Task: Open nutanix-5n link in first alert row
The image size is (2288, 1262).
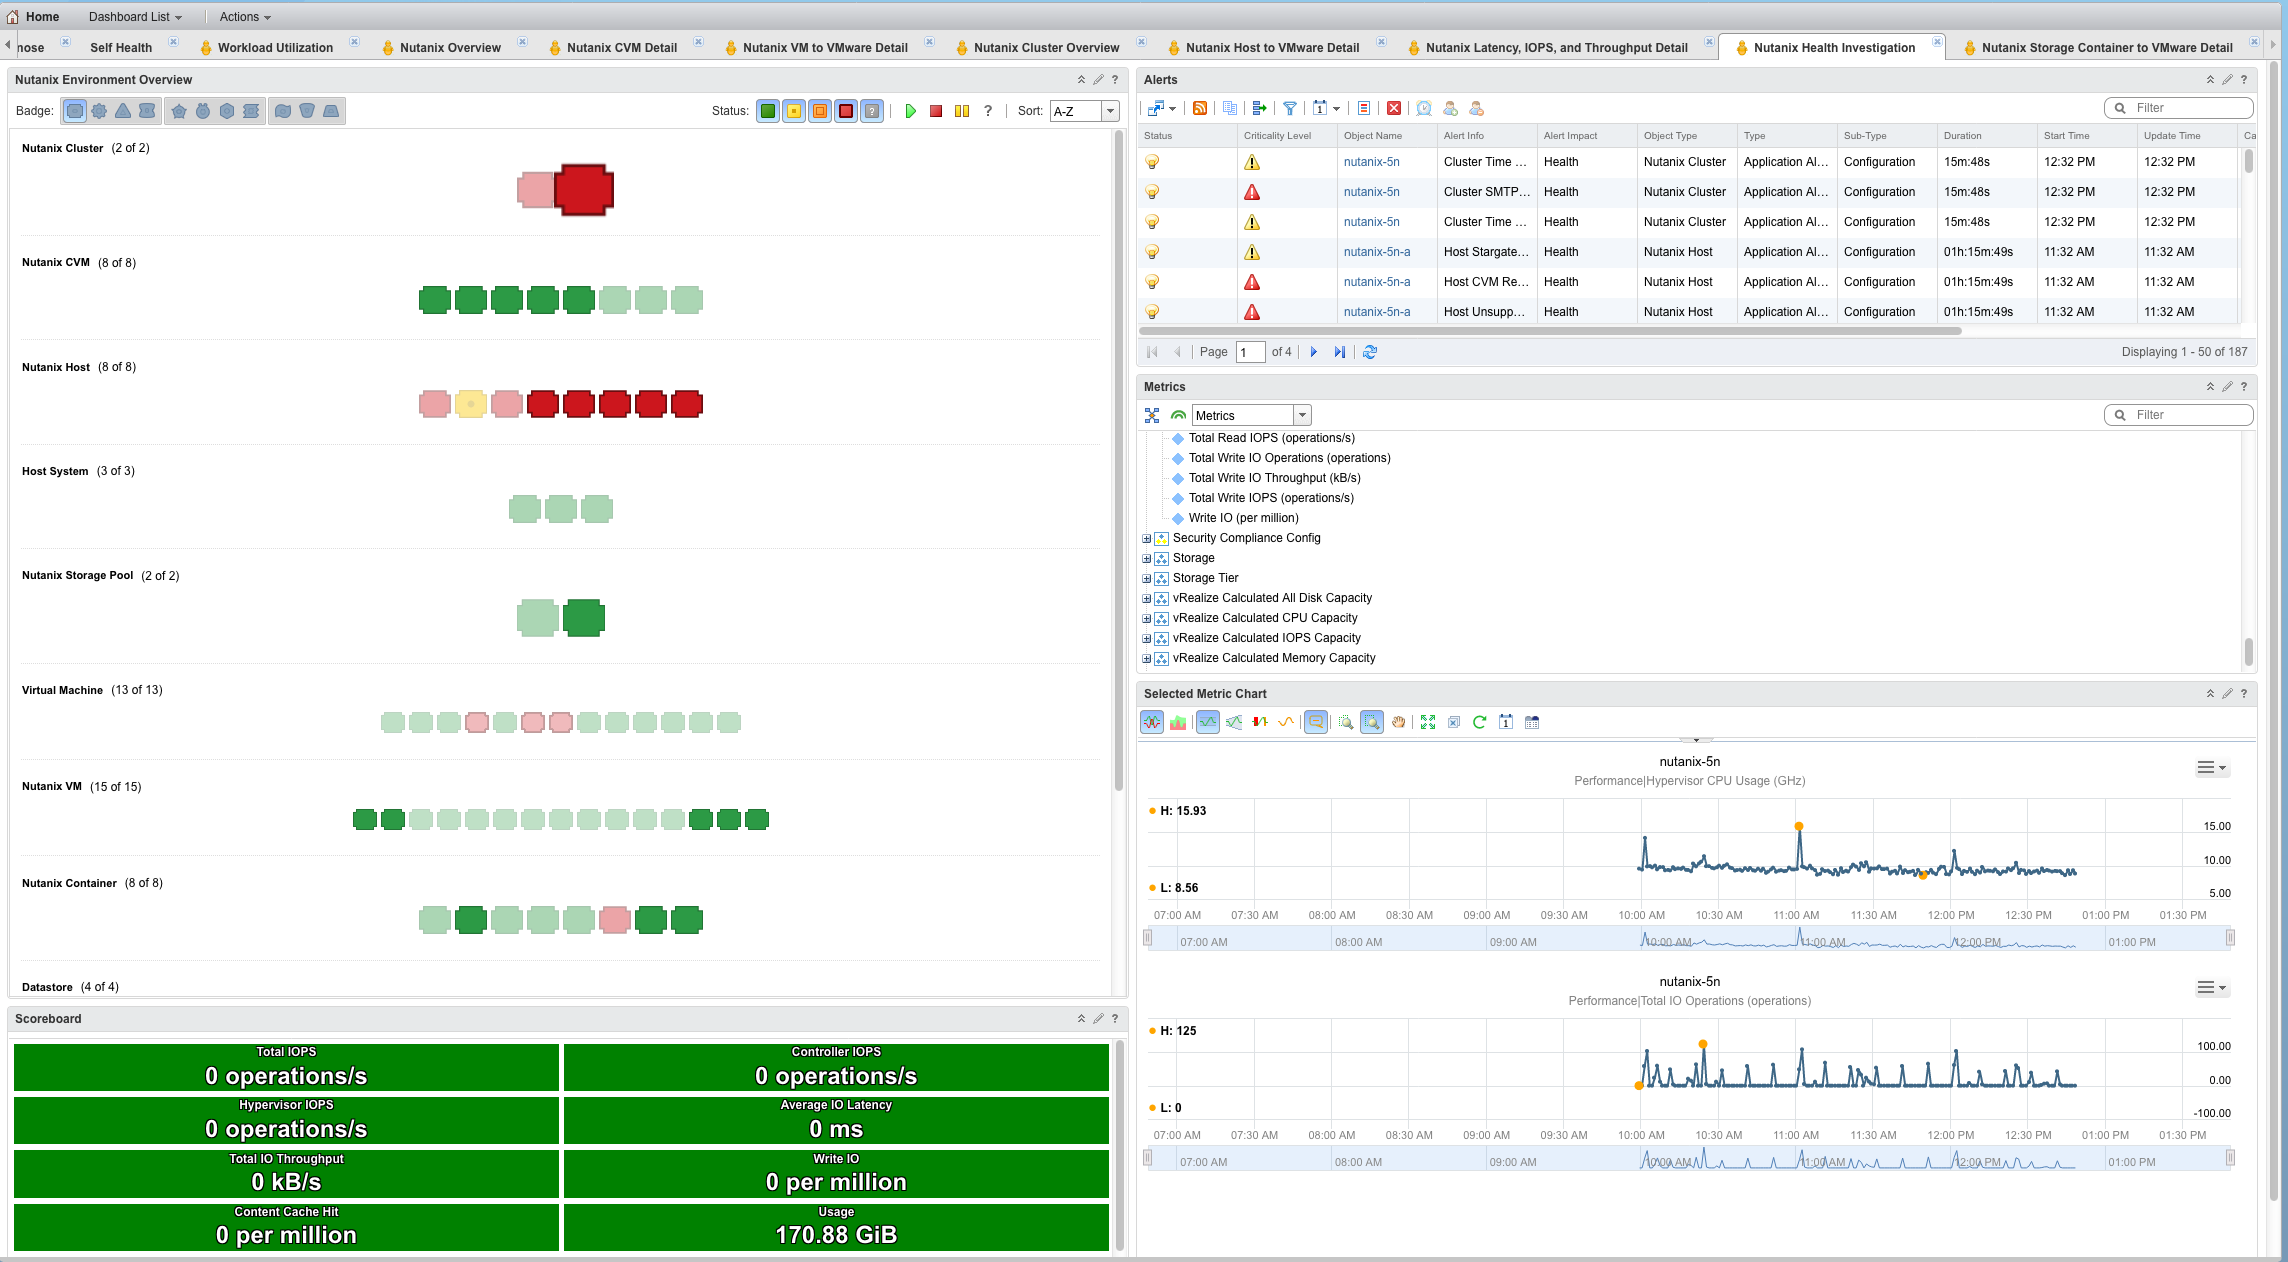Action: 1371,162
